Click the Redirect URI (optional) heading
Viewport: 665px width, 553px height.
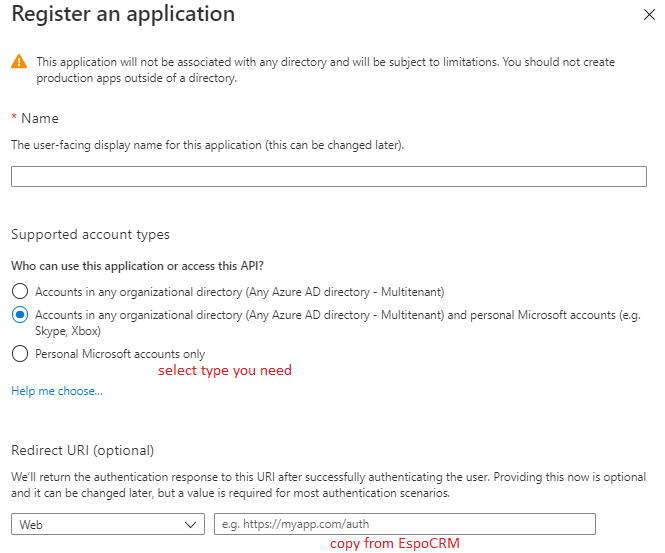coord(82,451)
